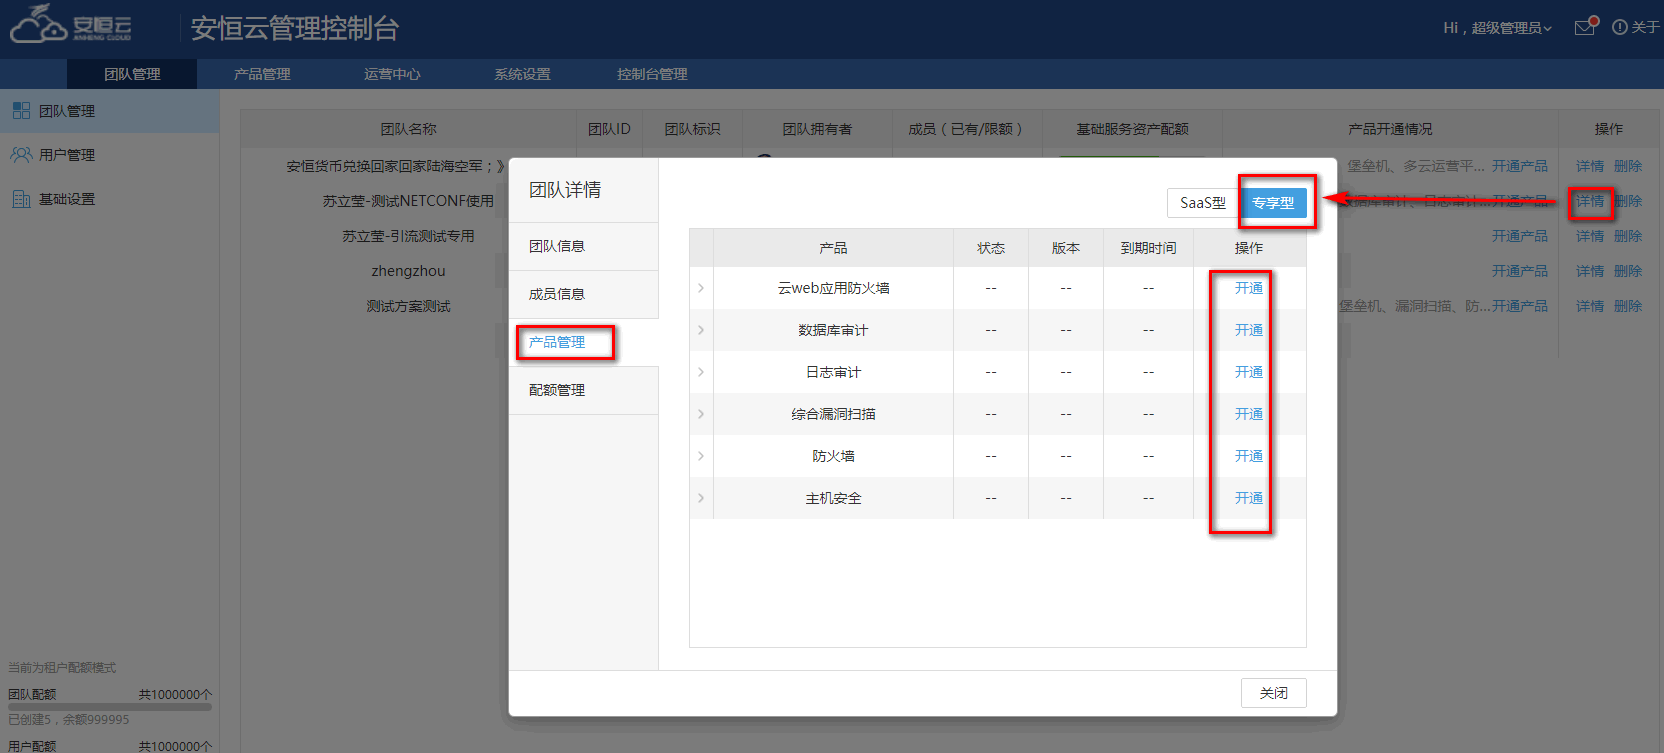Switch to the SaaS型 product type
The height and width of the screenshot is (753, 1664).
(x=1203, y=203)
